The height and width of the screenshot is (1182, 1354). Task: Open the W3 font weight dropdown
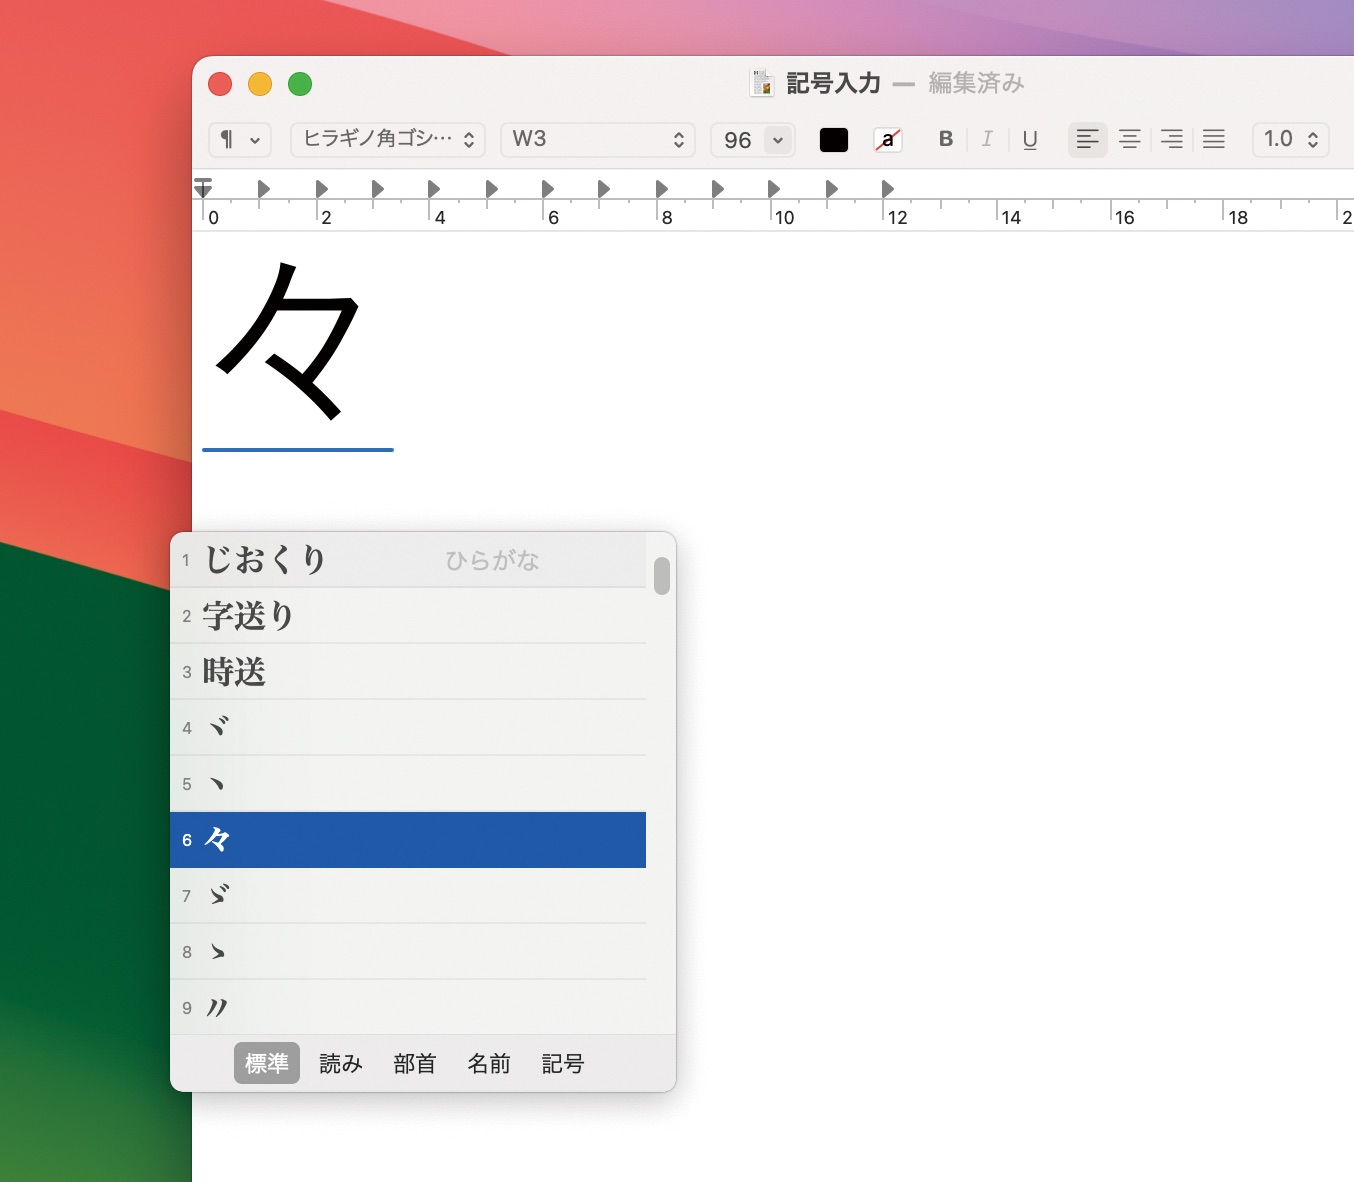point(597,140)
